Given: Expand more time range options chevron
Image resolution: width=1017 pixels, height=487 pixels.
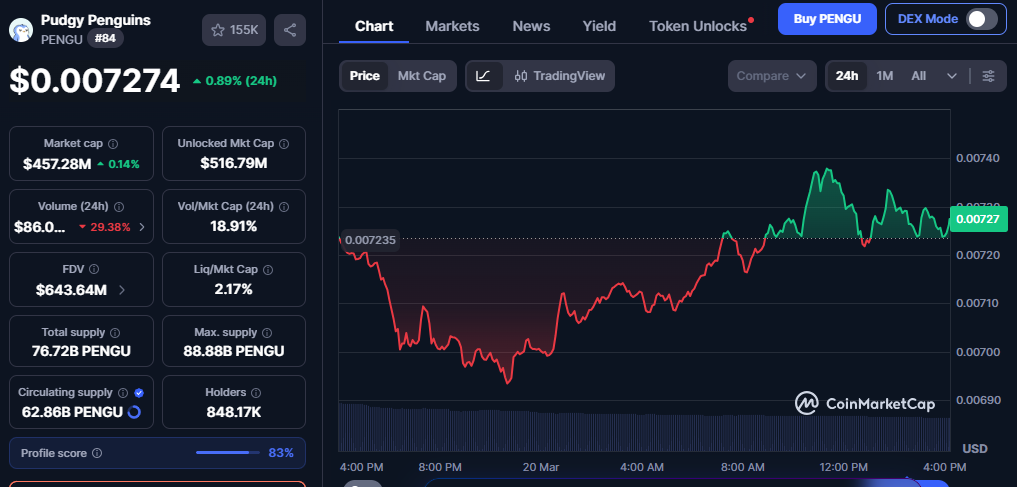Looking at the screenshot, I should tap(951, 76).
